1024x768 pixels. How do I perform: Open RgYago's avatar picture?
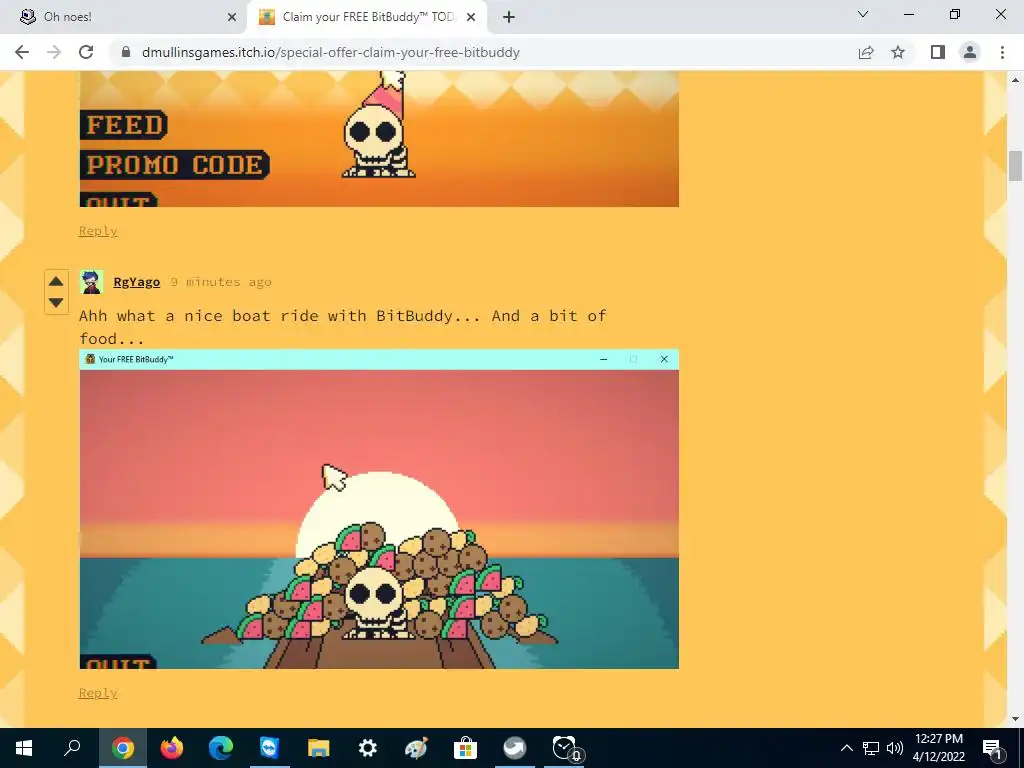pos(91,282)
